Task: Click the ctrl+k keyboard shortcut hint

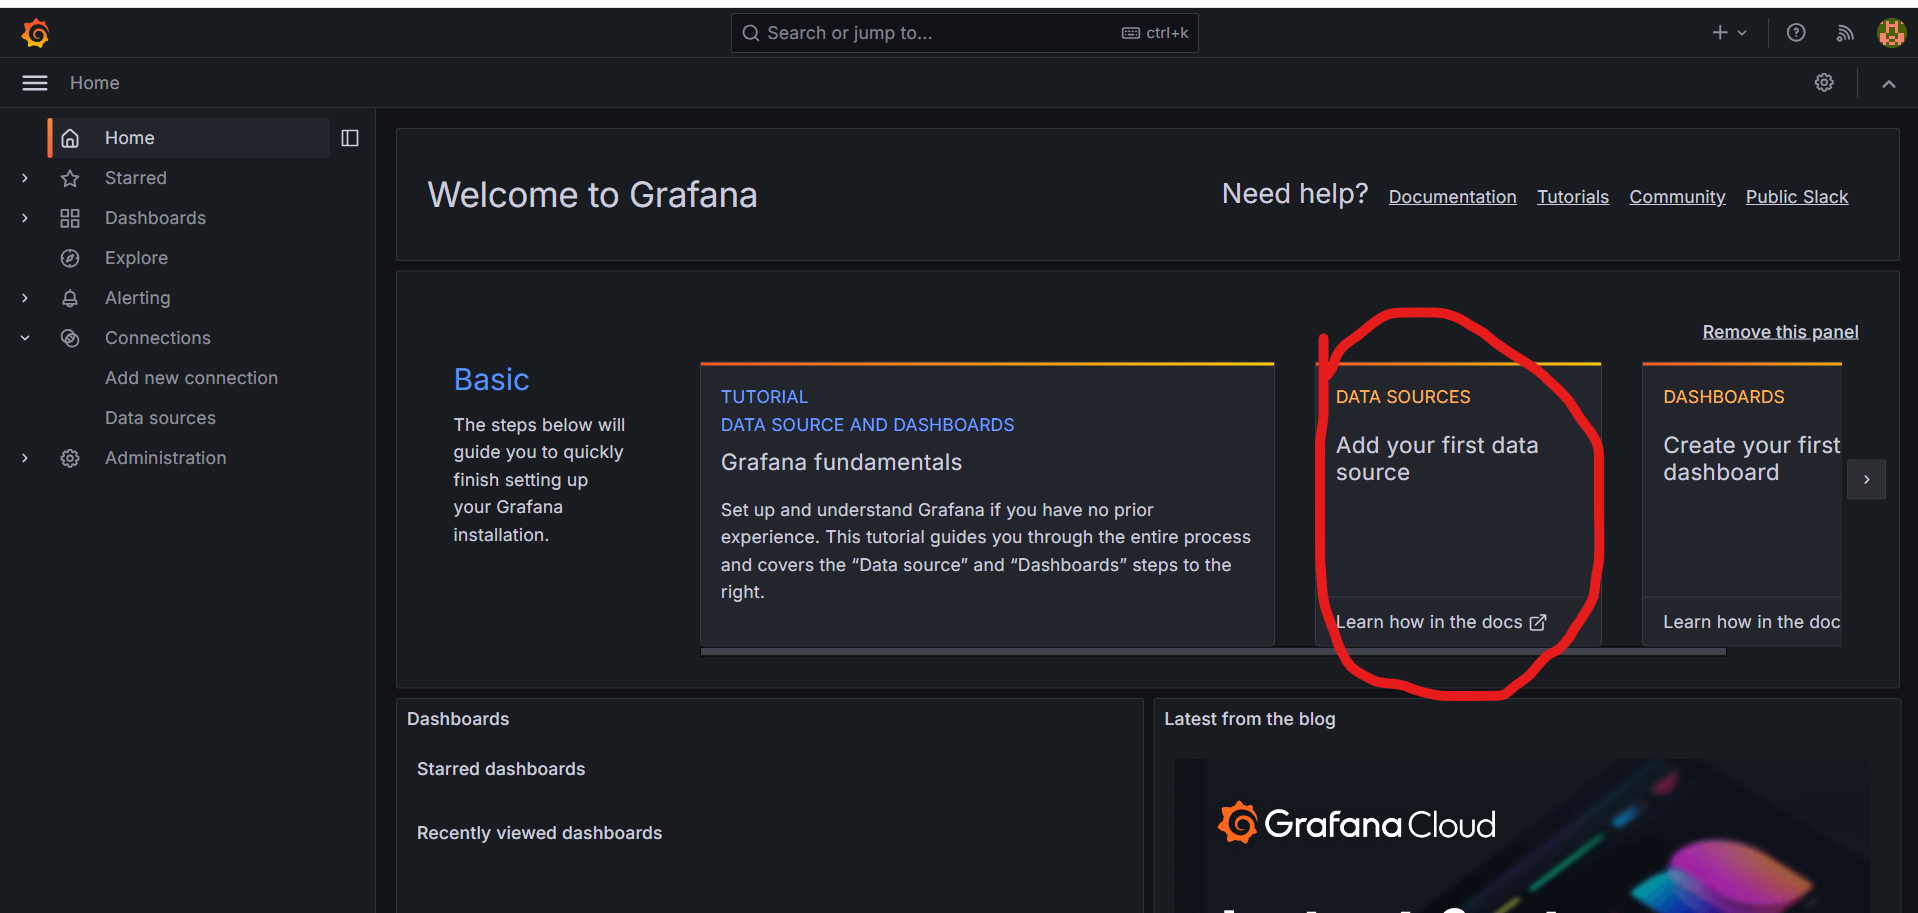Action: (1155, 33)
